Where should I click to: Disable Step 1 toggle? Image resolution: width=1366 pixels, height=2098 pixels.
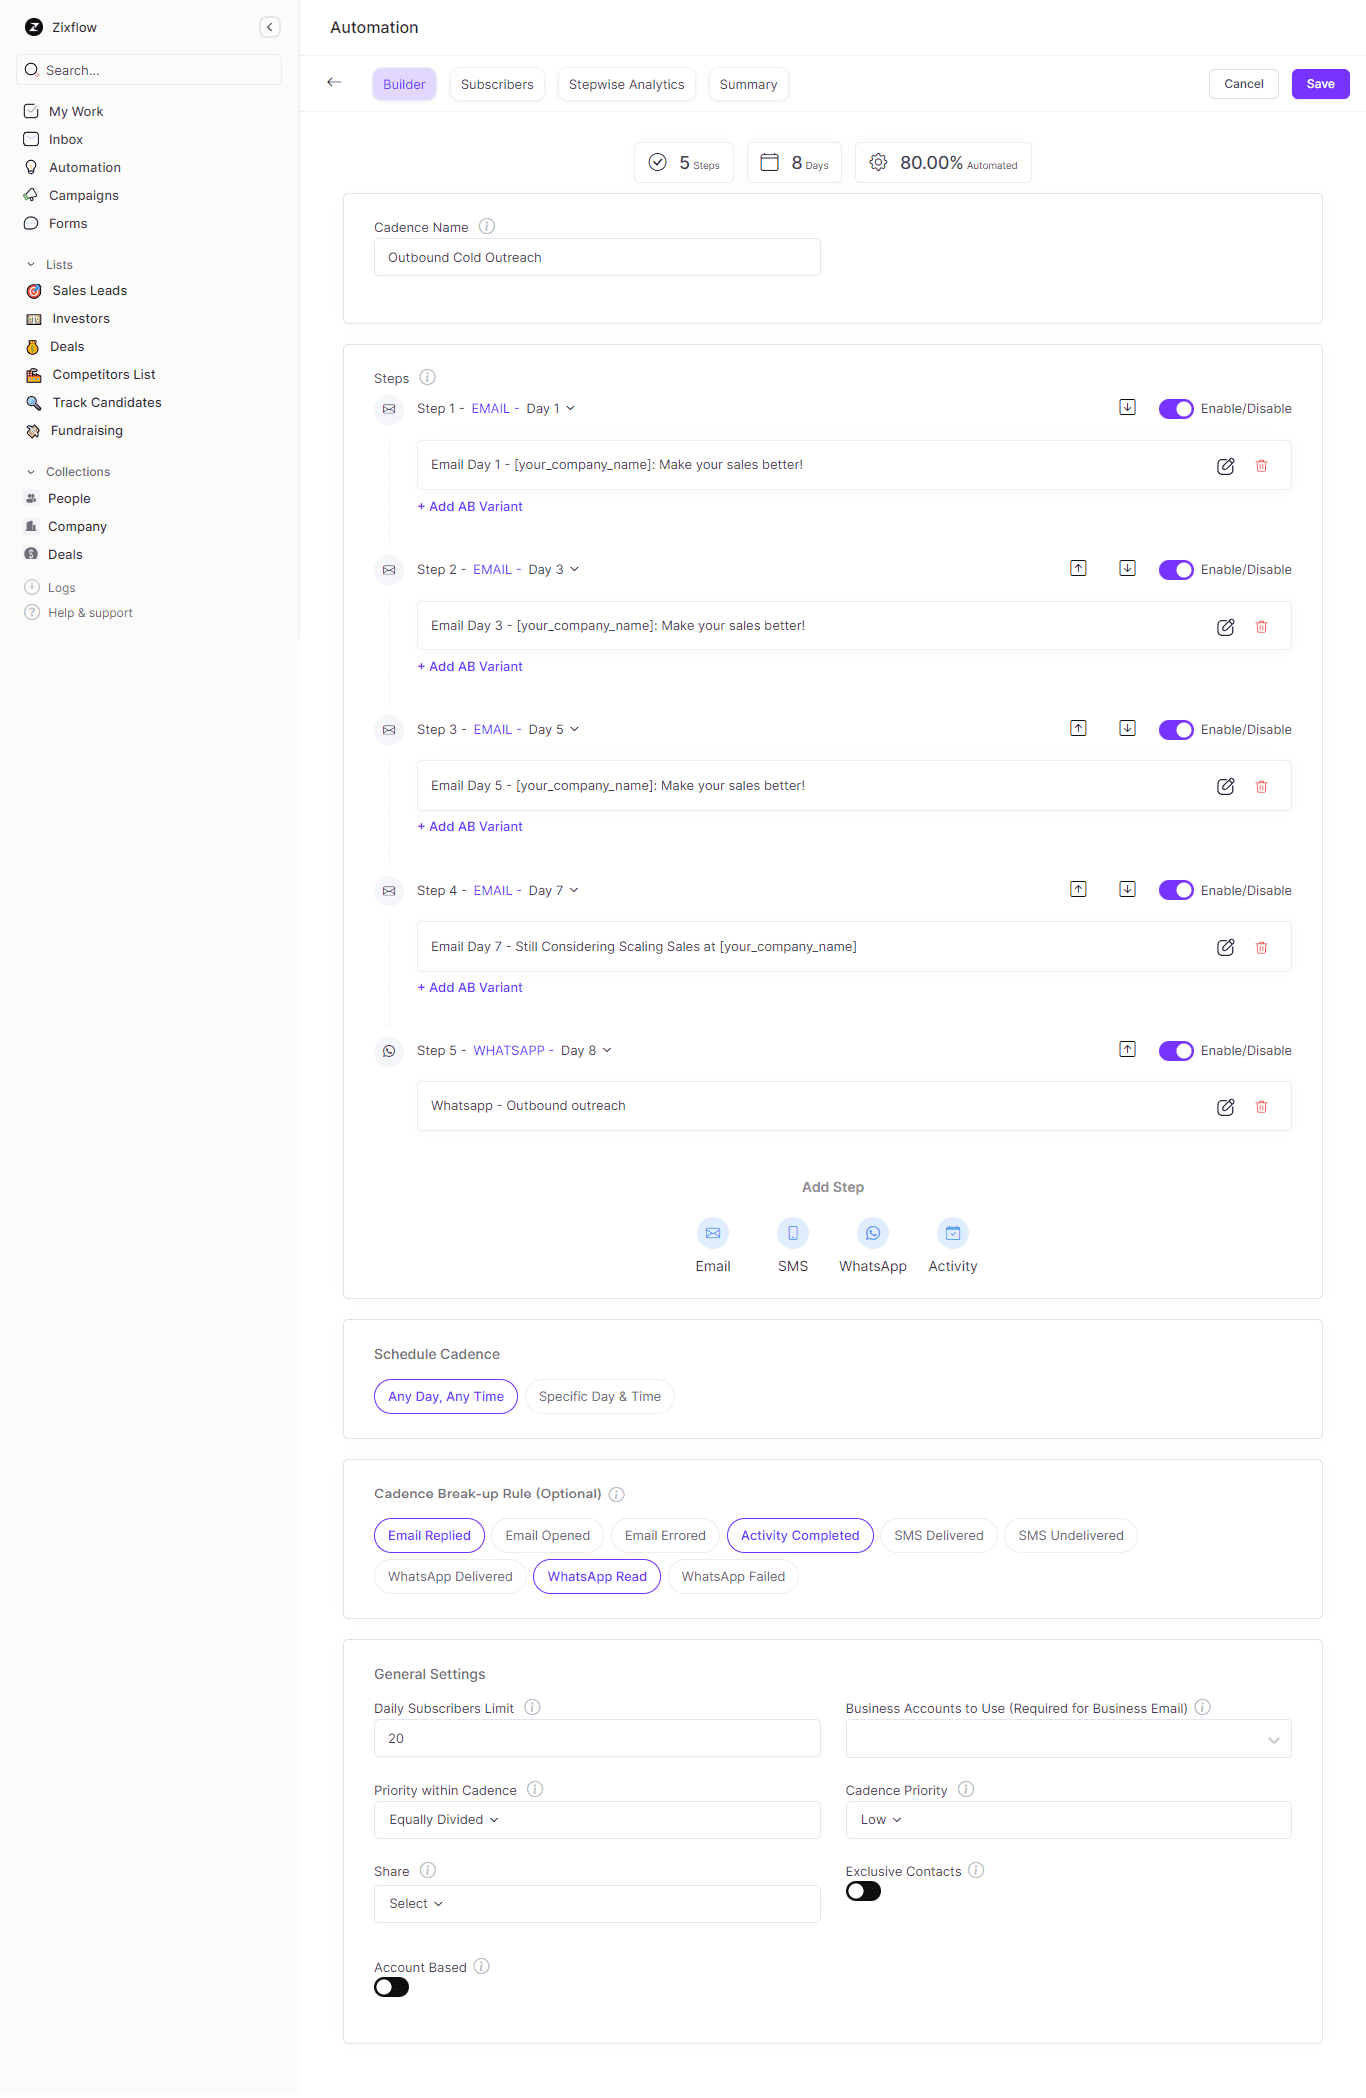(1176, 409)
